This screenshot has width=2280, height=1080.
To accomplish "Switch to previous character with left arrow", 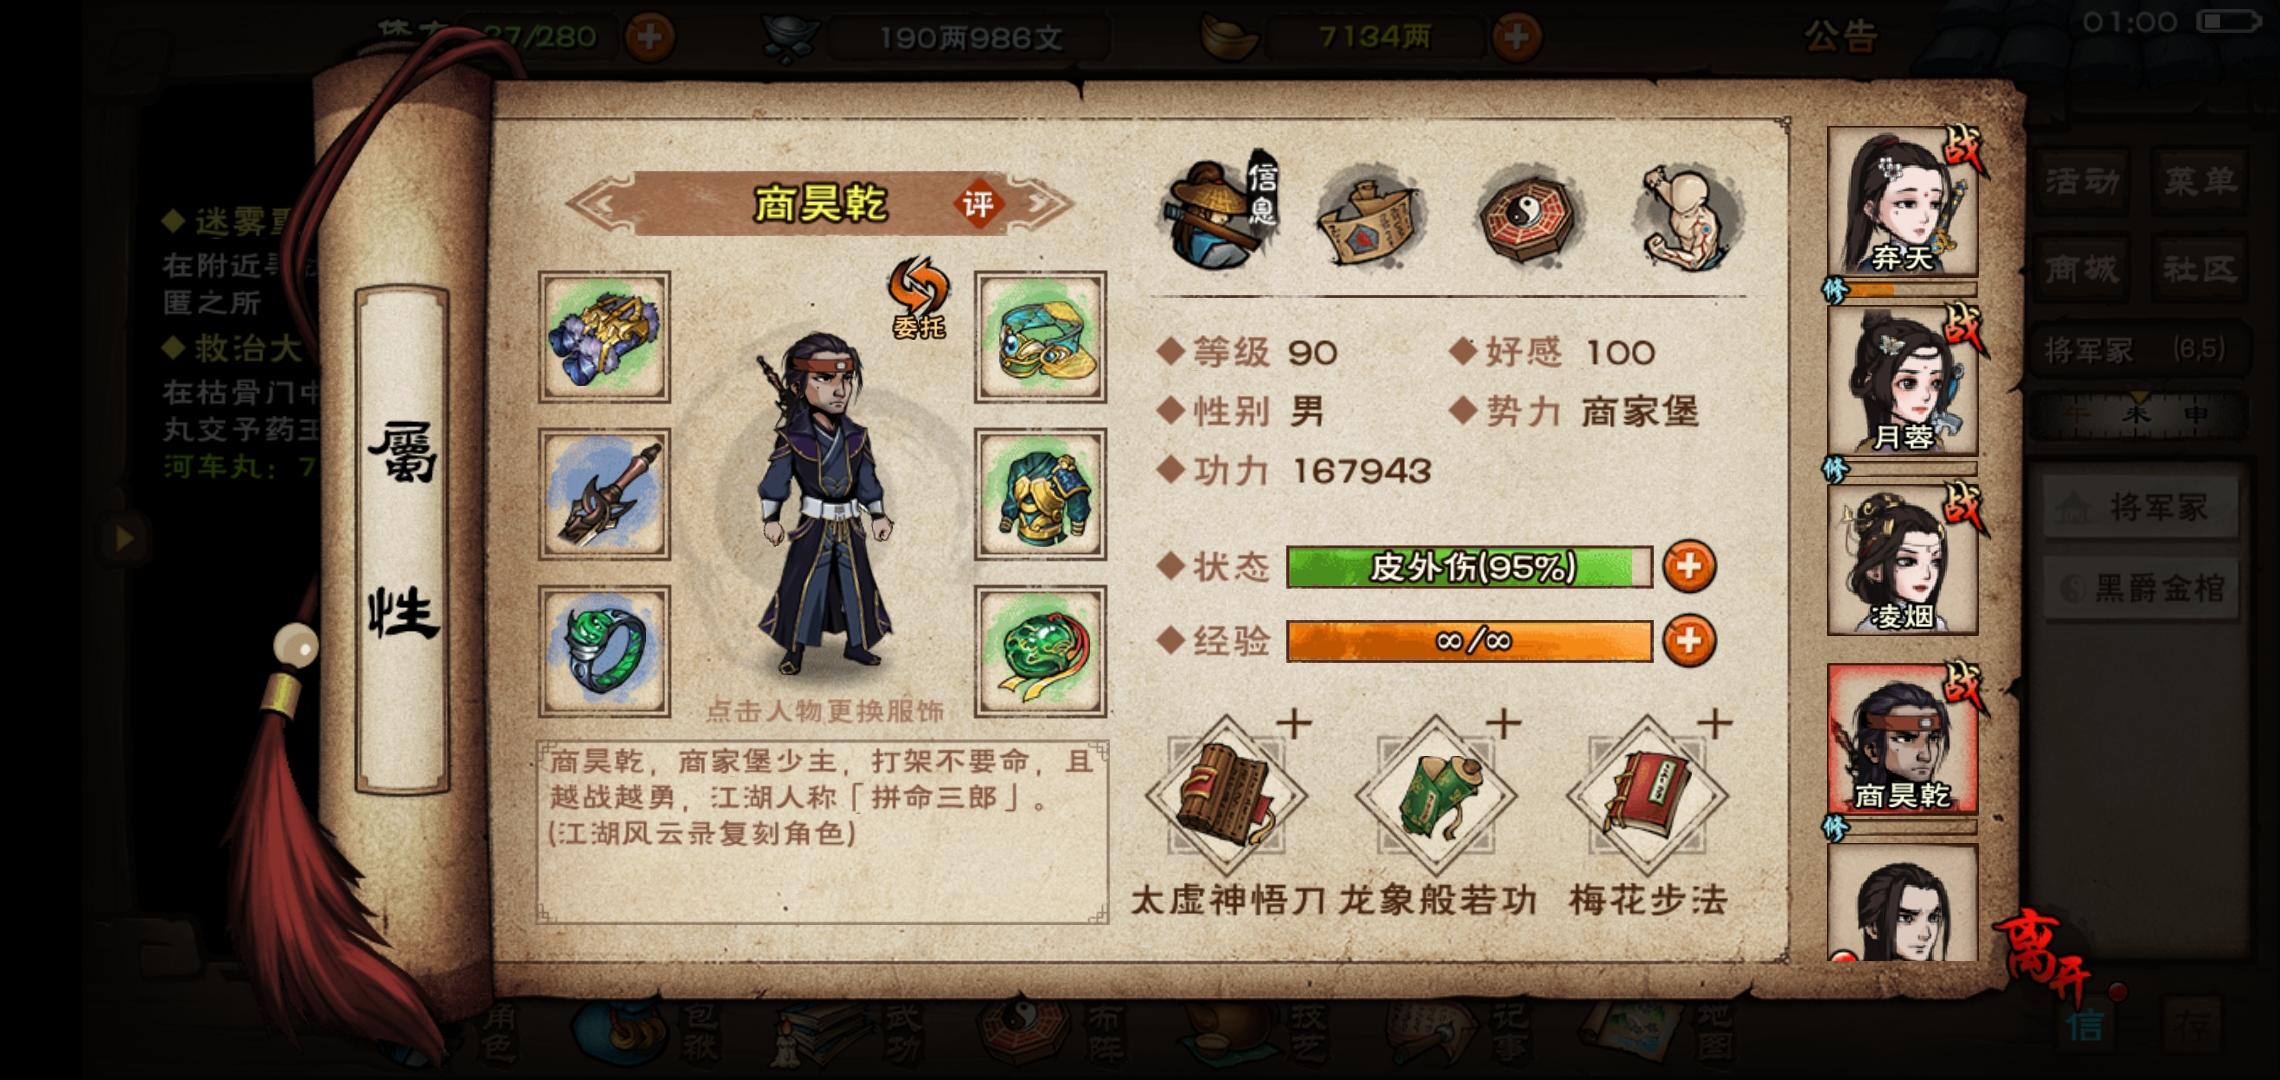I will pyautogui.click(x=592, y=204).
